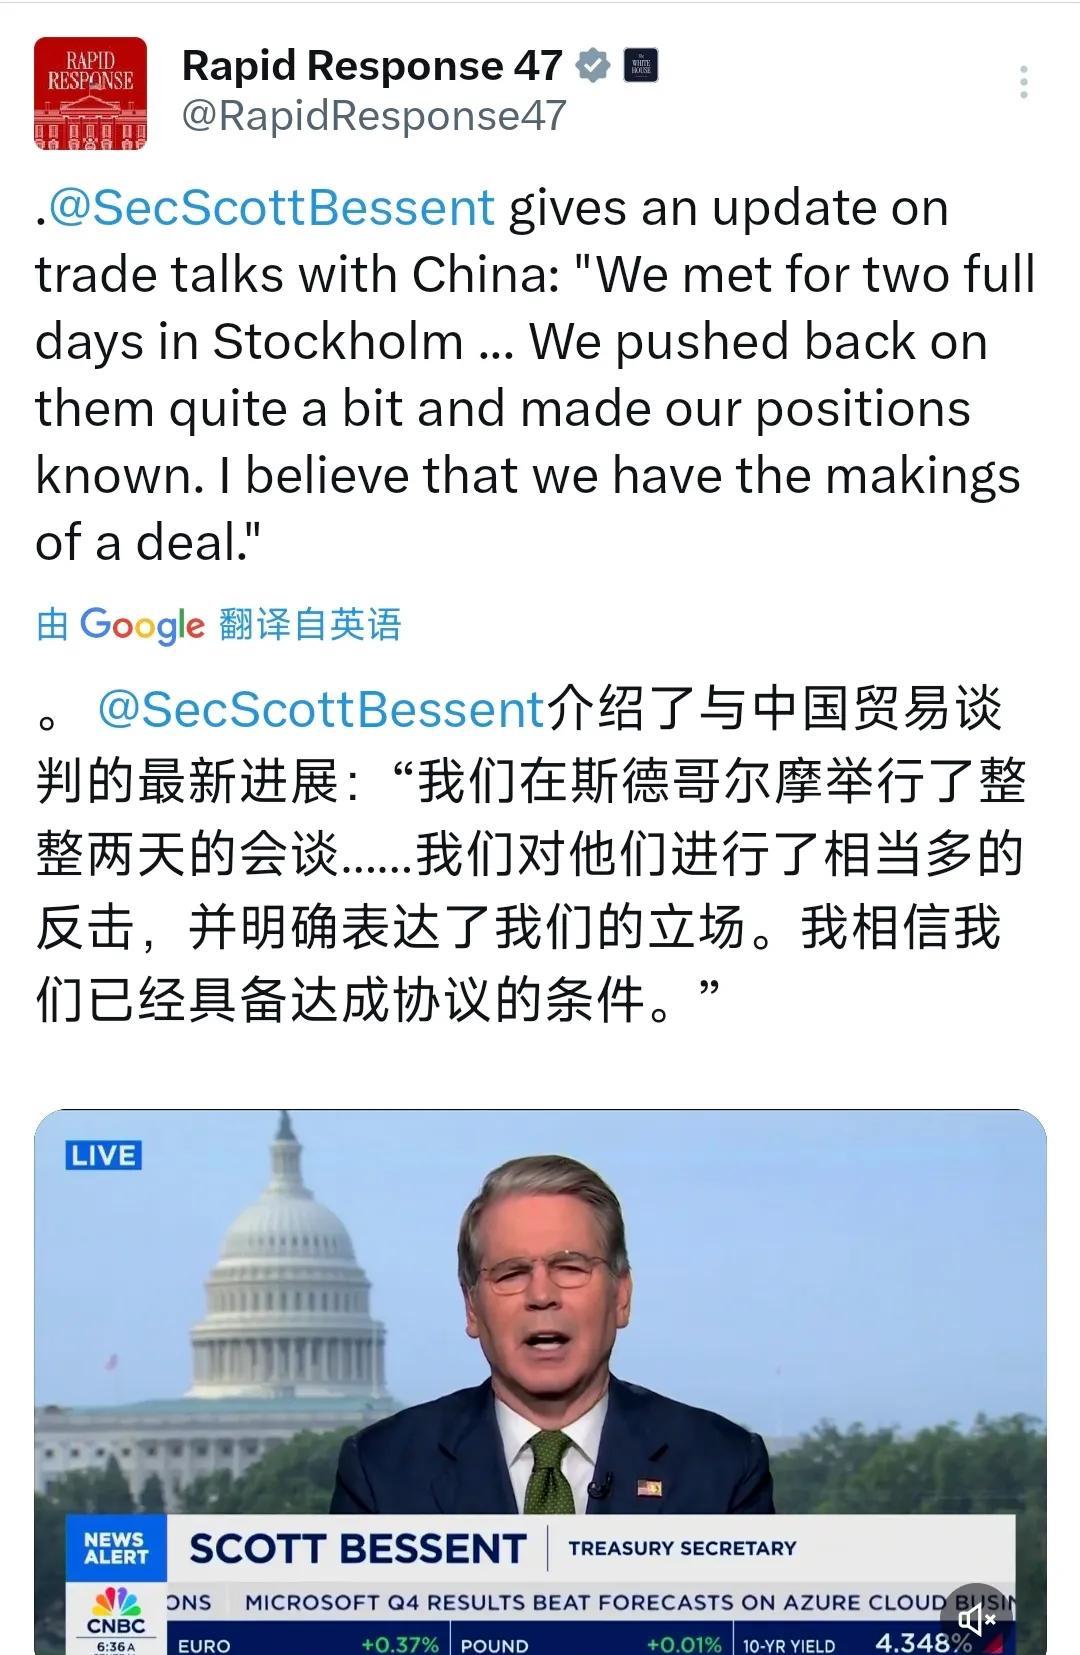This screenshot has height=1655, width=1080.
Task: Tap the Rapid Response 47 display name
Action: tap(372, 66)
